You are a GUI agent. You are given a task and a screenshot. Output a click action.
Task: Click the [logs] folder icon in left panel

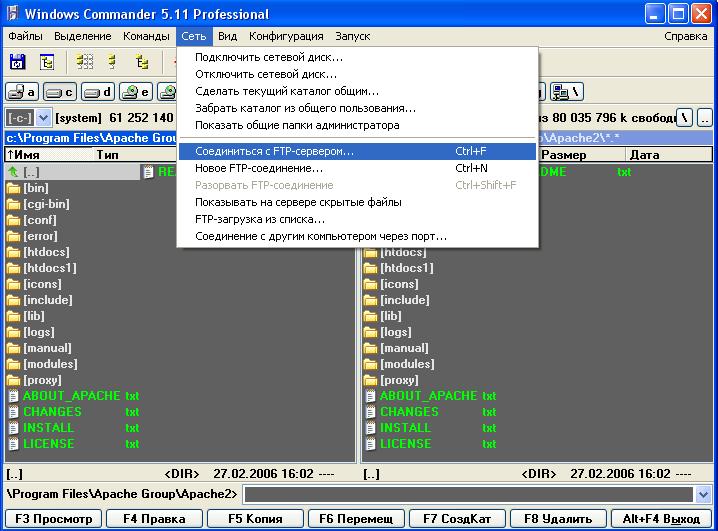point(14,332)
